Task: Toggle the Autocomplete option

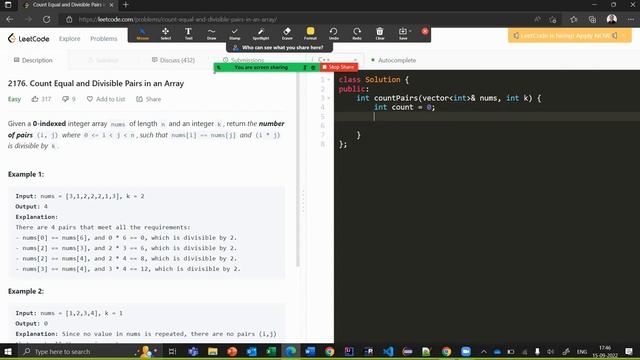Action: 393,60
